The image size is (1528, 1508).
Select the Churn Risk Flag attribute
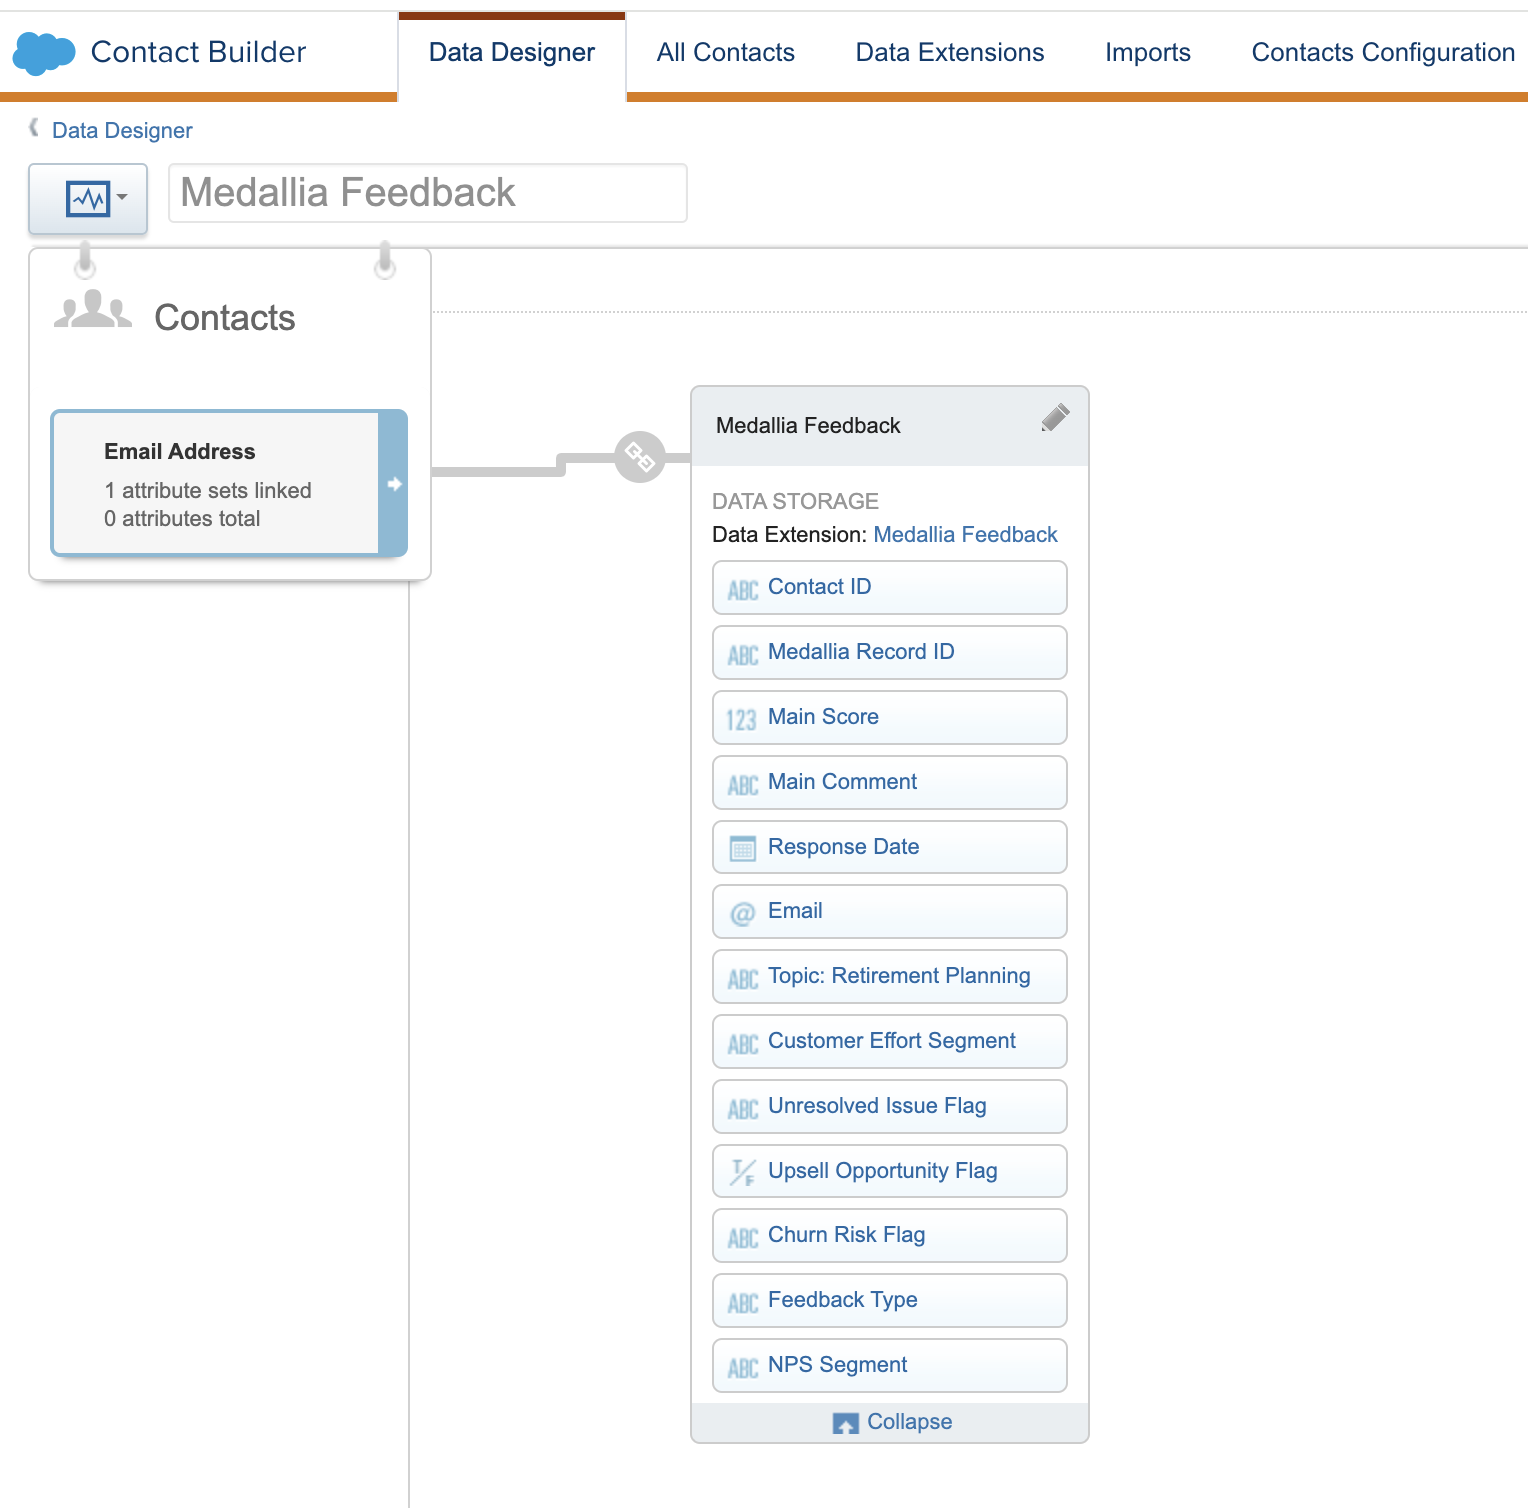(x=889, y=1236)
